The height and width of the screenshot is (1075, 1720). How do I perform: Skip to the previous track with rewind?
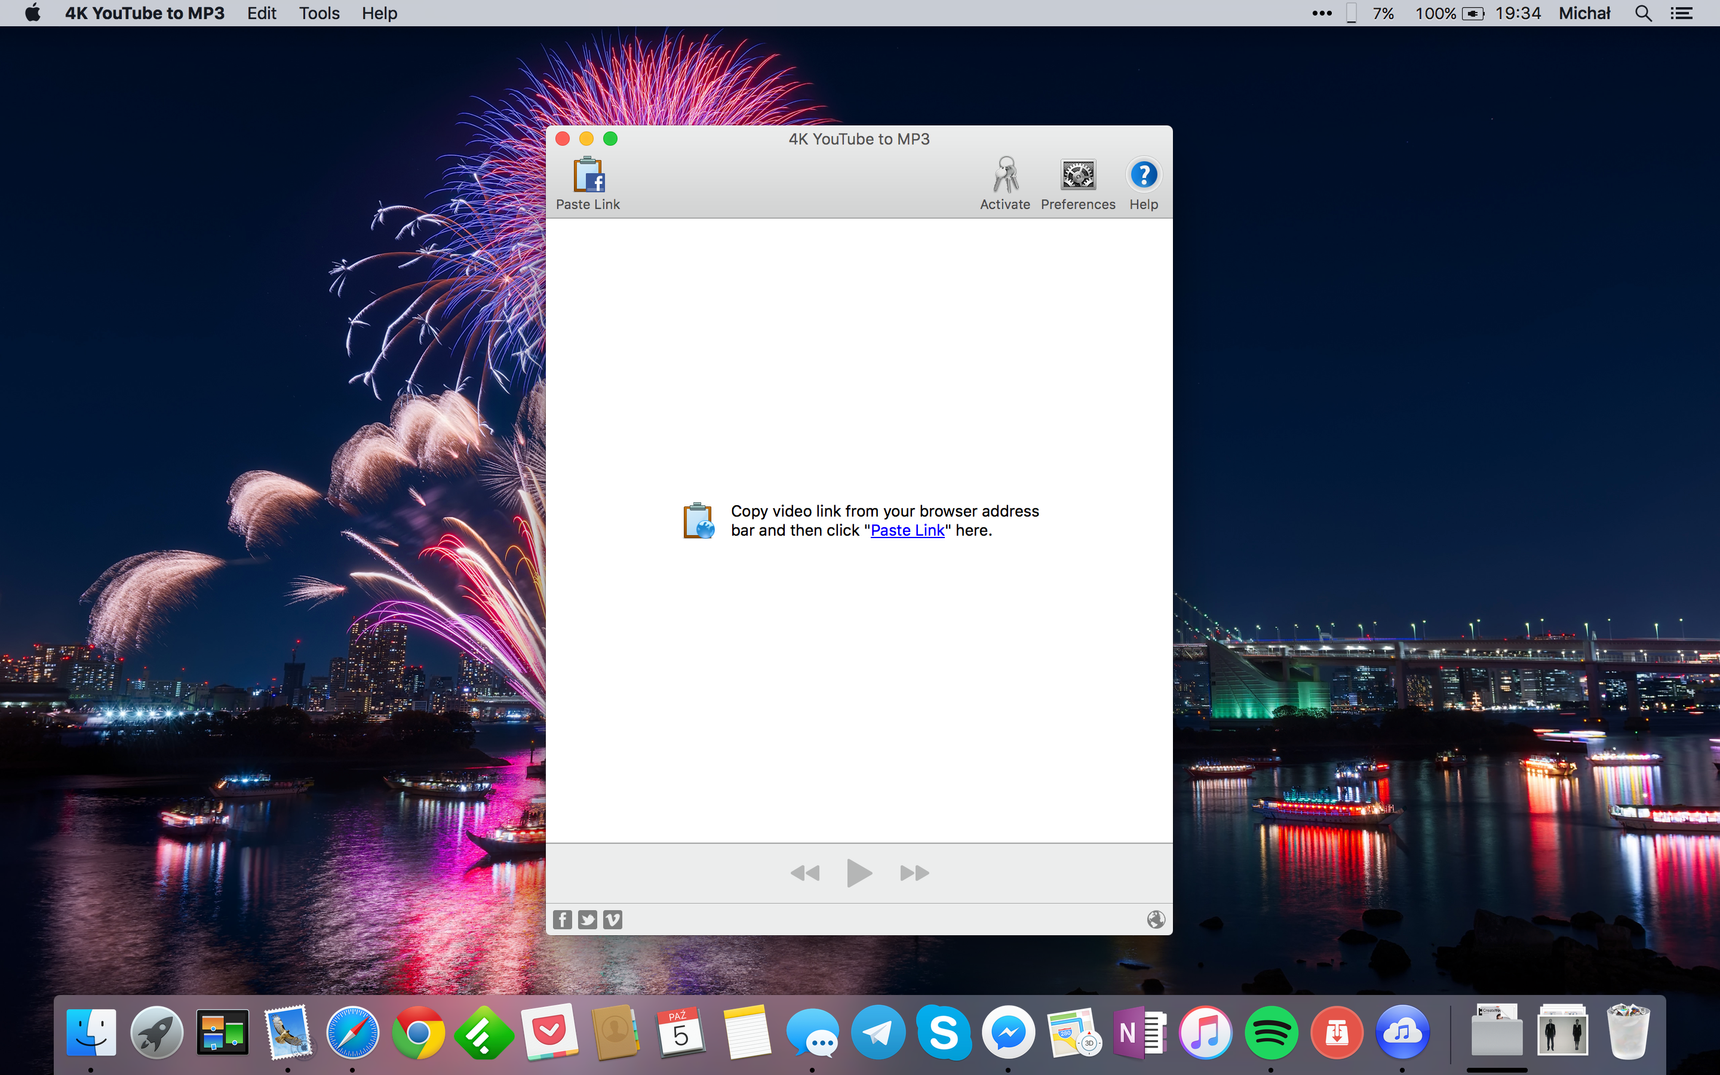click(805, 873)
